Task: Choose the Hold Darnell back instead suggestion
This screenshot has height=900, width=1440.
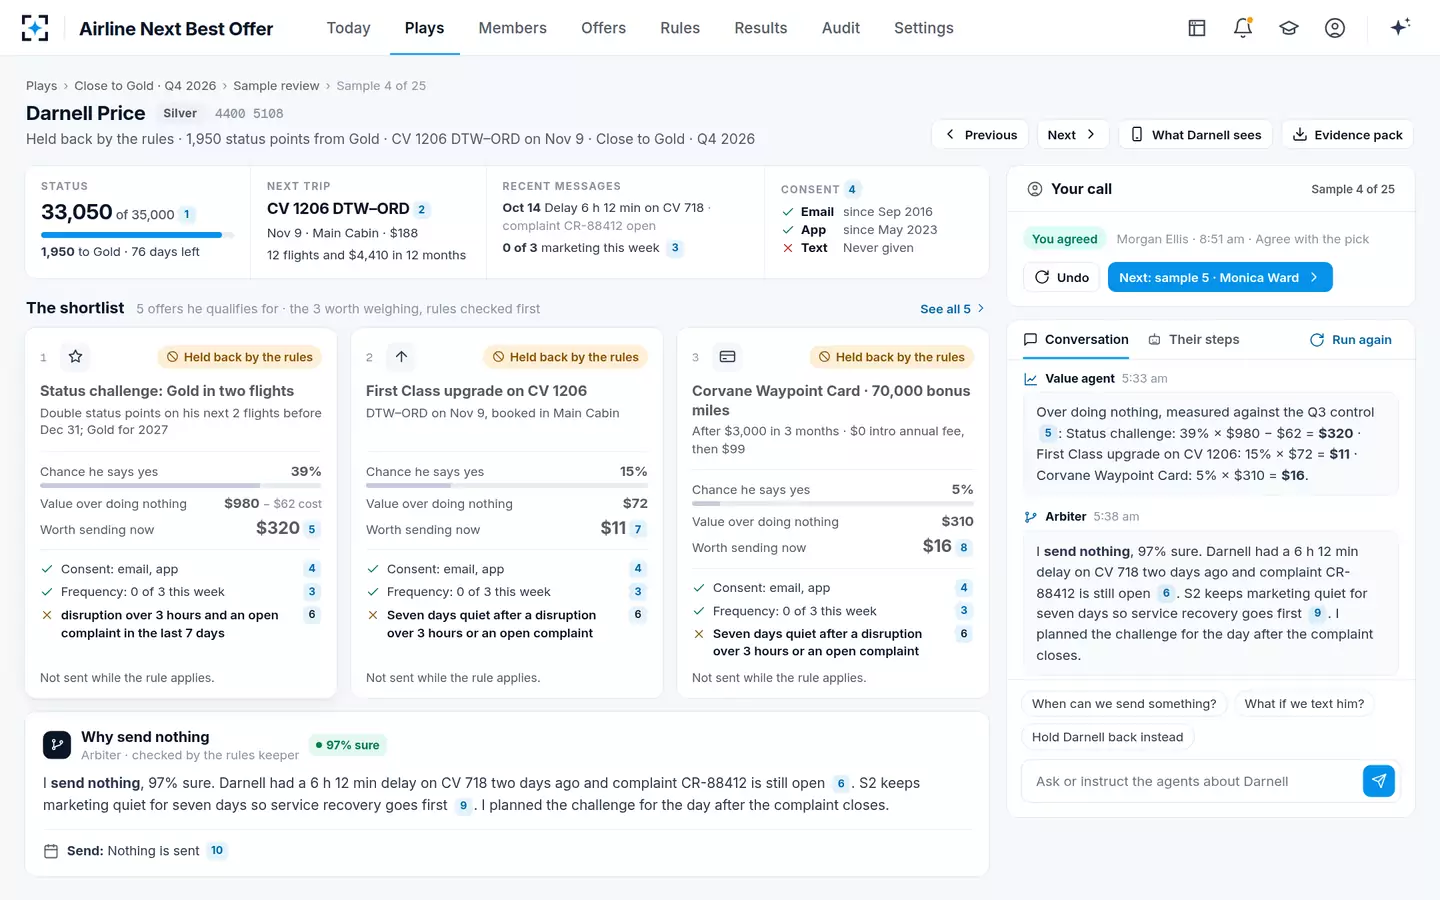Action: click(1107, 737)
